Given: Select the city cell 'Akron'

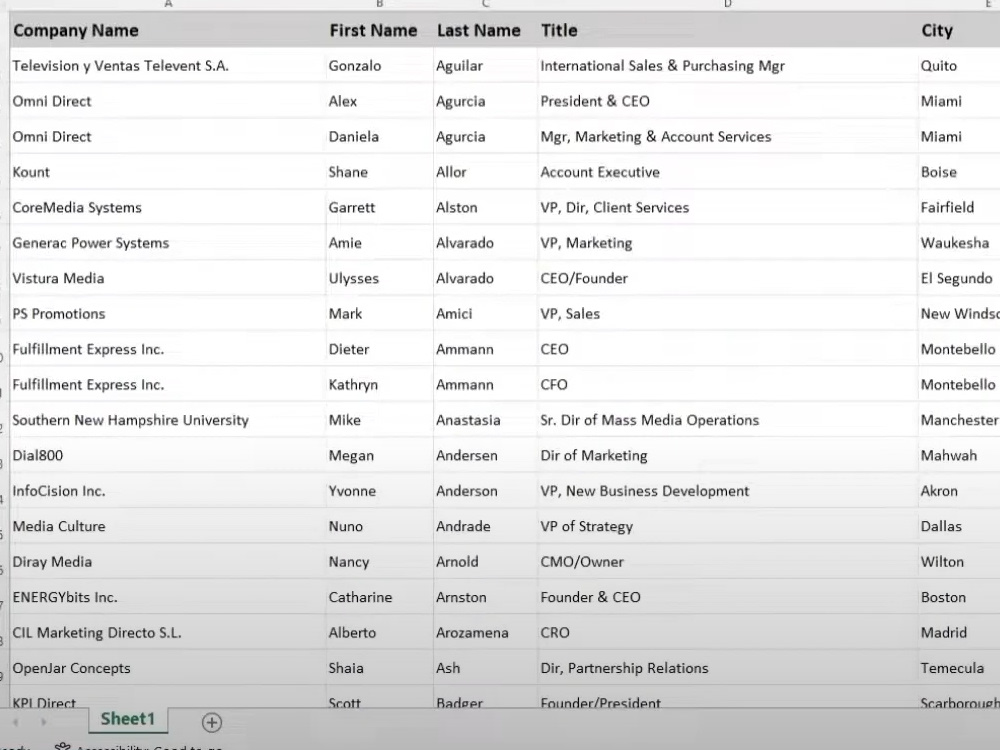Looking at the screenshot, I should [959, 491].
